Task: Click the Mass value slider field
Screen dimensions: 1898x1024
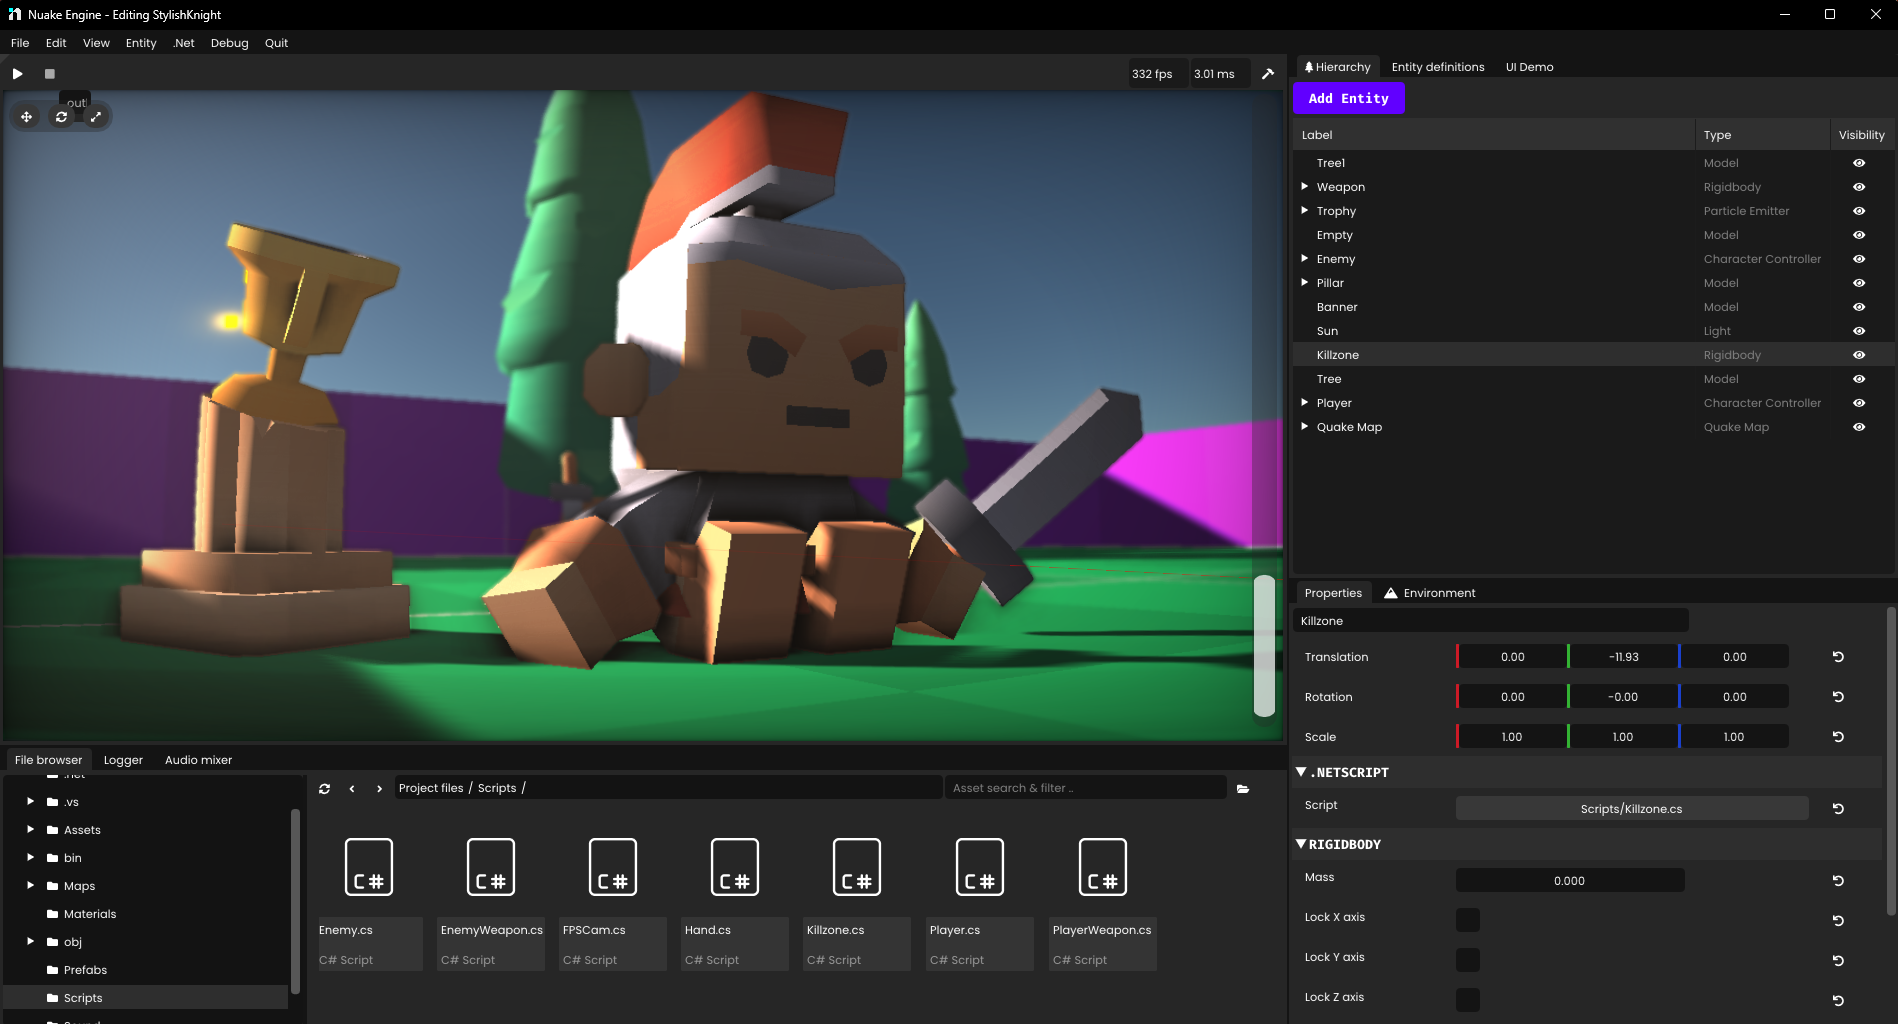Action: coord(1570,881)
